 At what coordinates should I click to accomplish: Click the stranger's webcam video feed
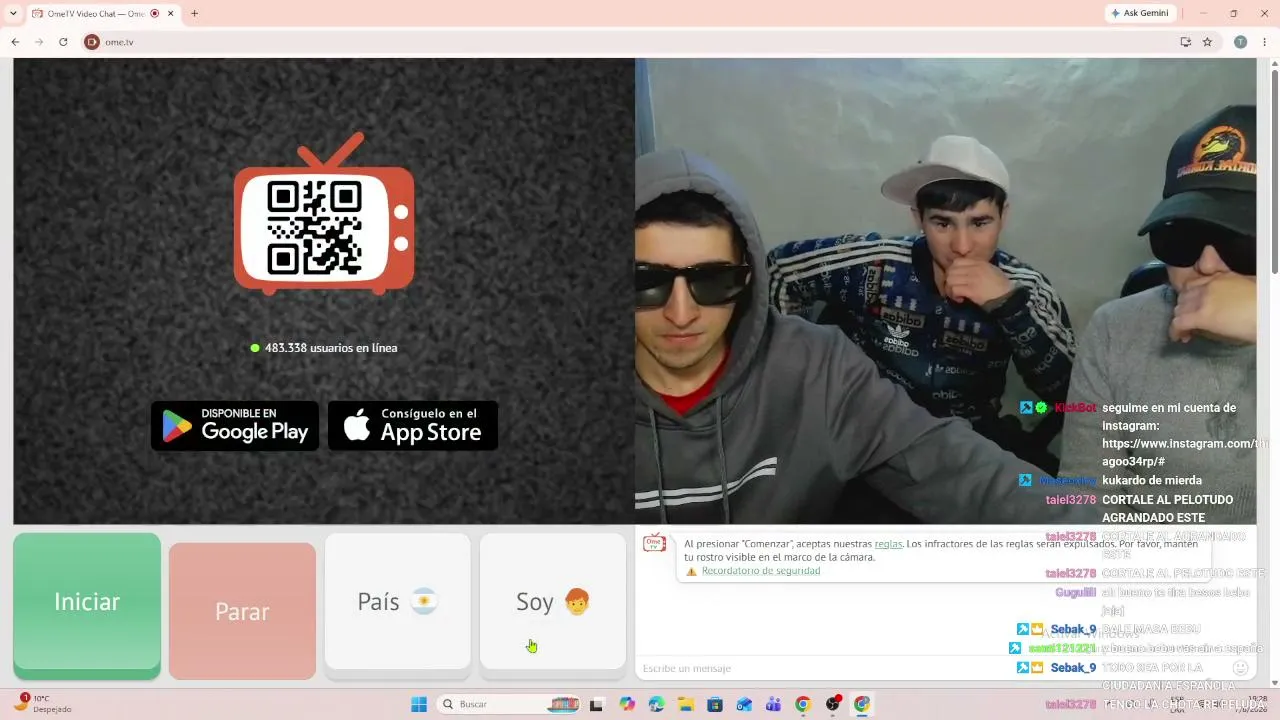click(945, 291)
